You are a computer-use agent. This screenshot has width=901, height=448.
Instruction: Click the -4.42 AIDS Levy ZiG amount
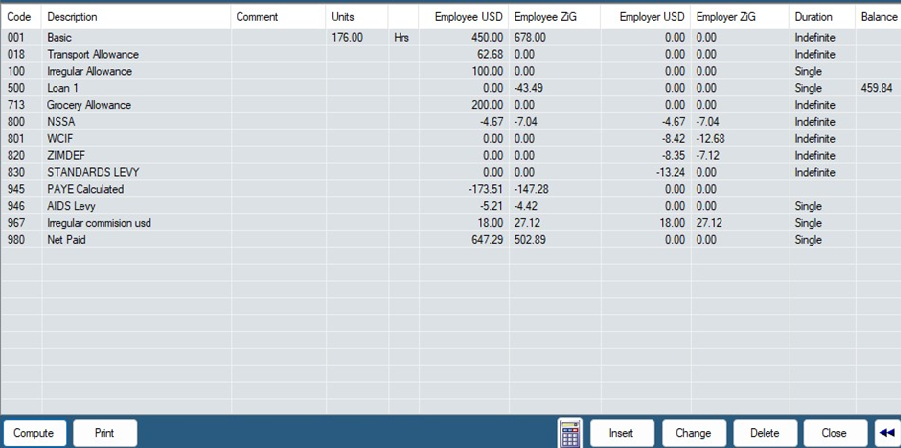526,206
